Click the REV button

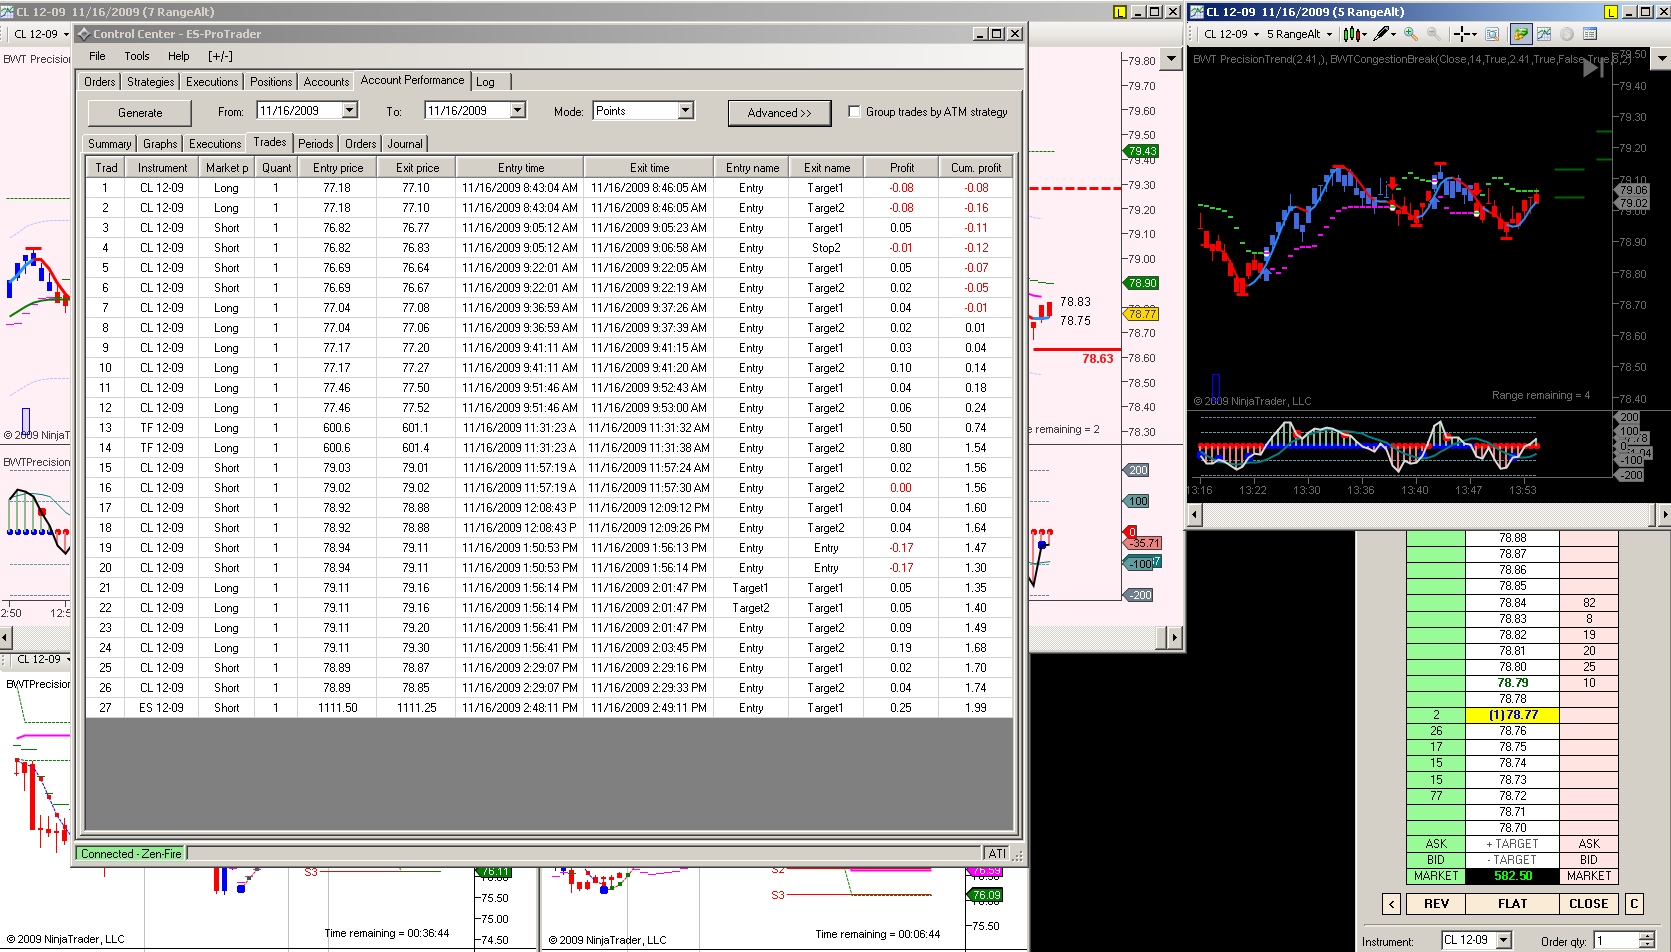[1436, 904]
